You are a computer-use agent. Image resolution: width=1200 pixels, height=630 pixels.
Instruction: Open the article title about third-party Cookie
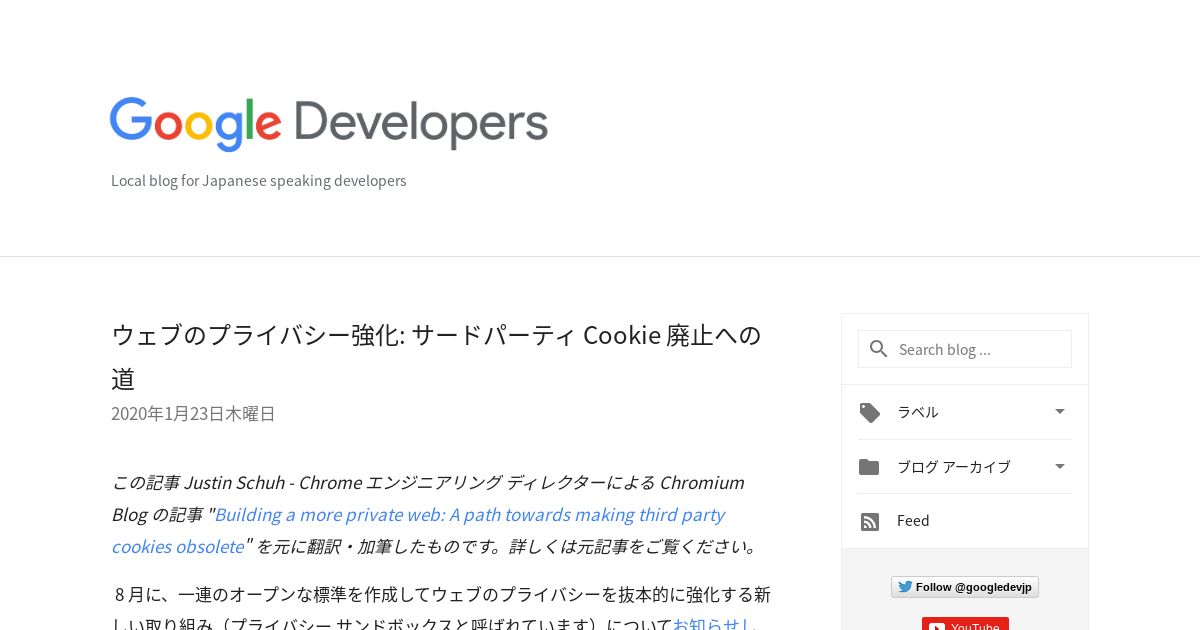coord(436,356)
